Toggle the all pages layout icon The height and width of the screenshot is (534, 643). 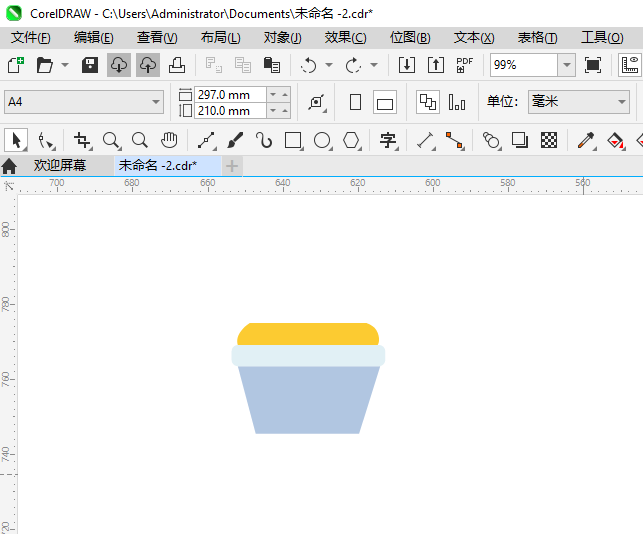click(x=428, y=102)
